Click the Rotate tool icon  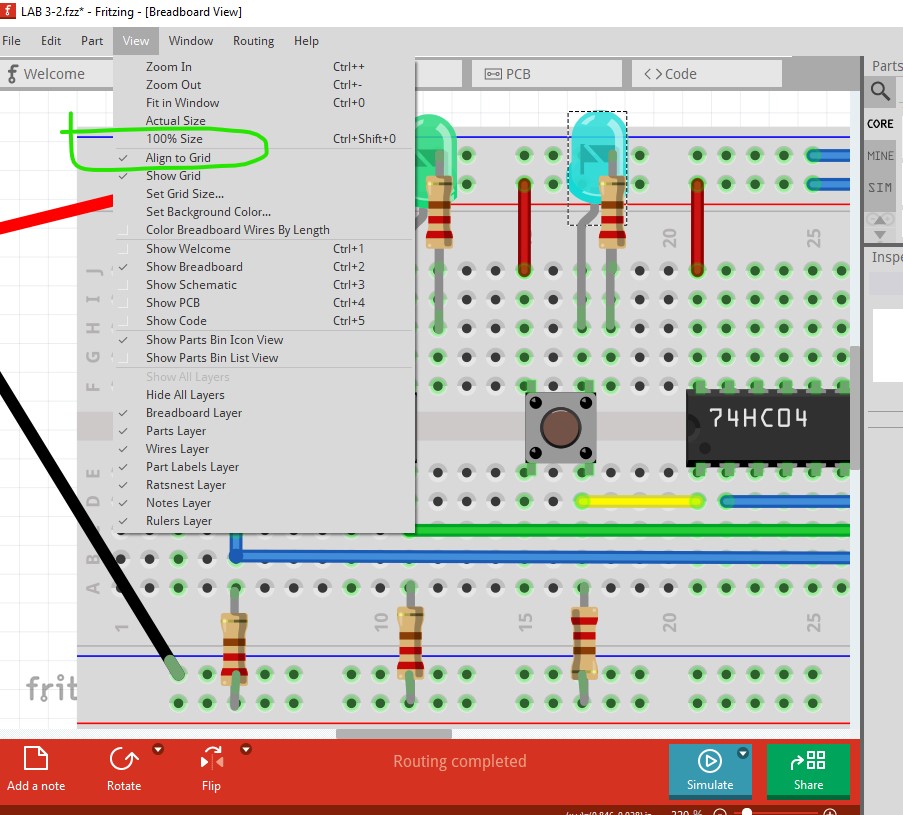(124, 759)
